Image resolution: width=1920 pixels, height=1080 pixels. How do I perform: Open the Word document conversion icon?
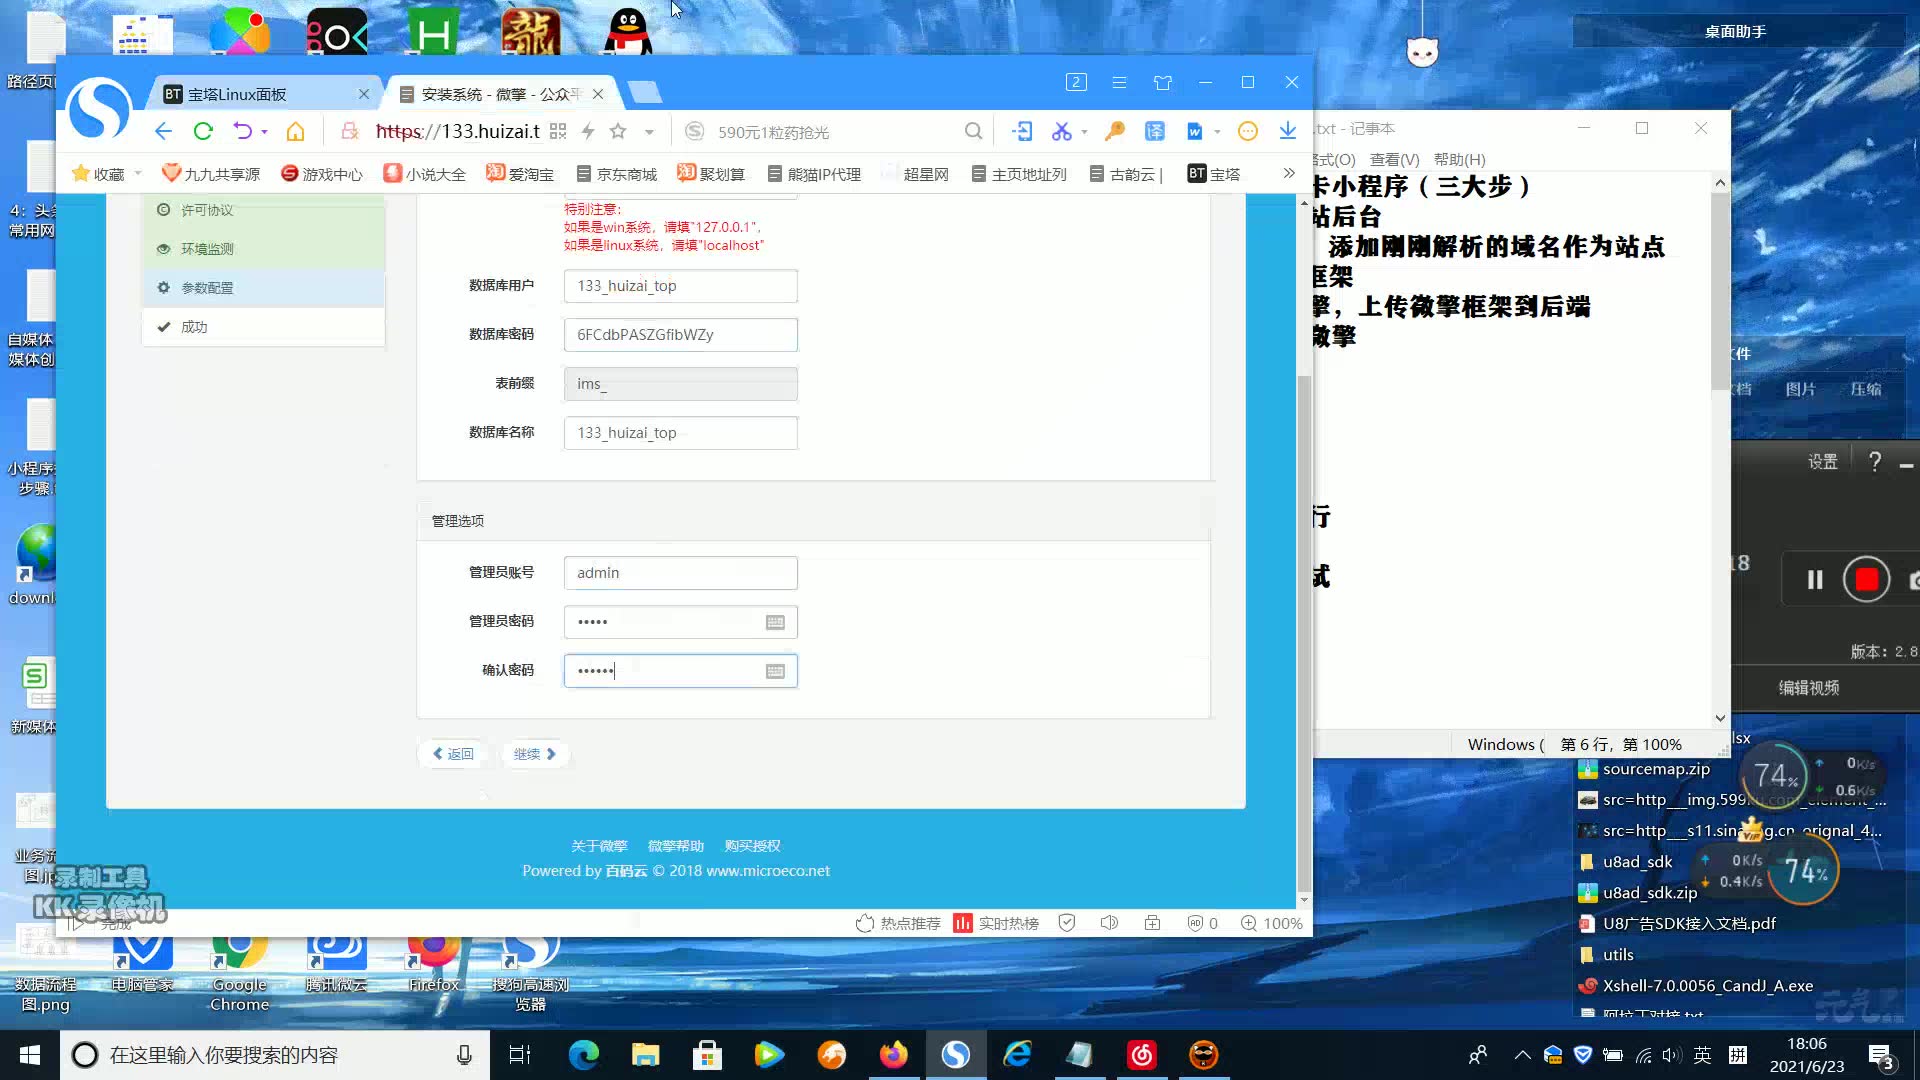pos(1196,131)
